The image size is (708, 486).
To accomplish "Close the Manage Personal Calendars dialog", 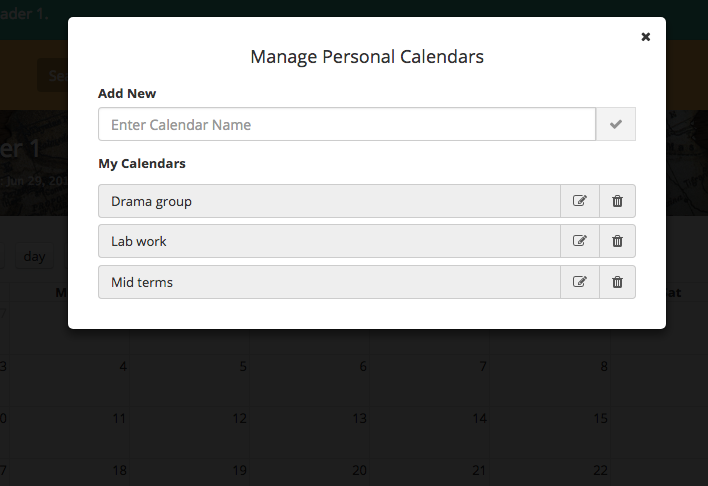I will (646, 37).
